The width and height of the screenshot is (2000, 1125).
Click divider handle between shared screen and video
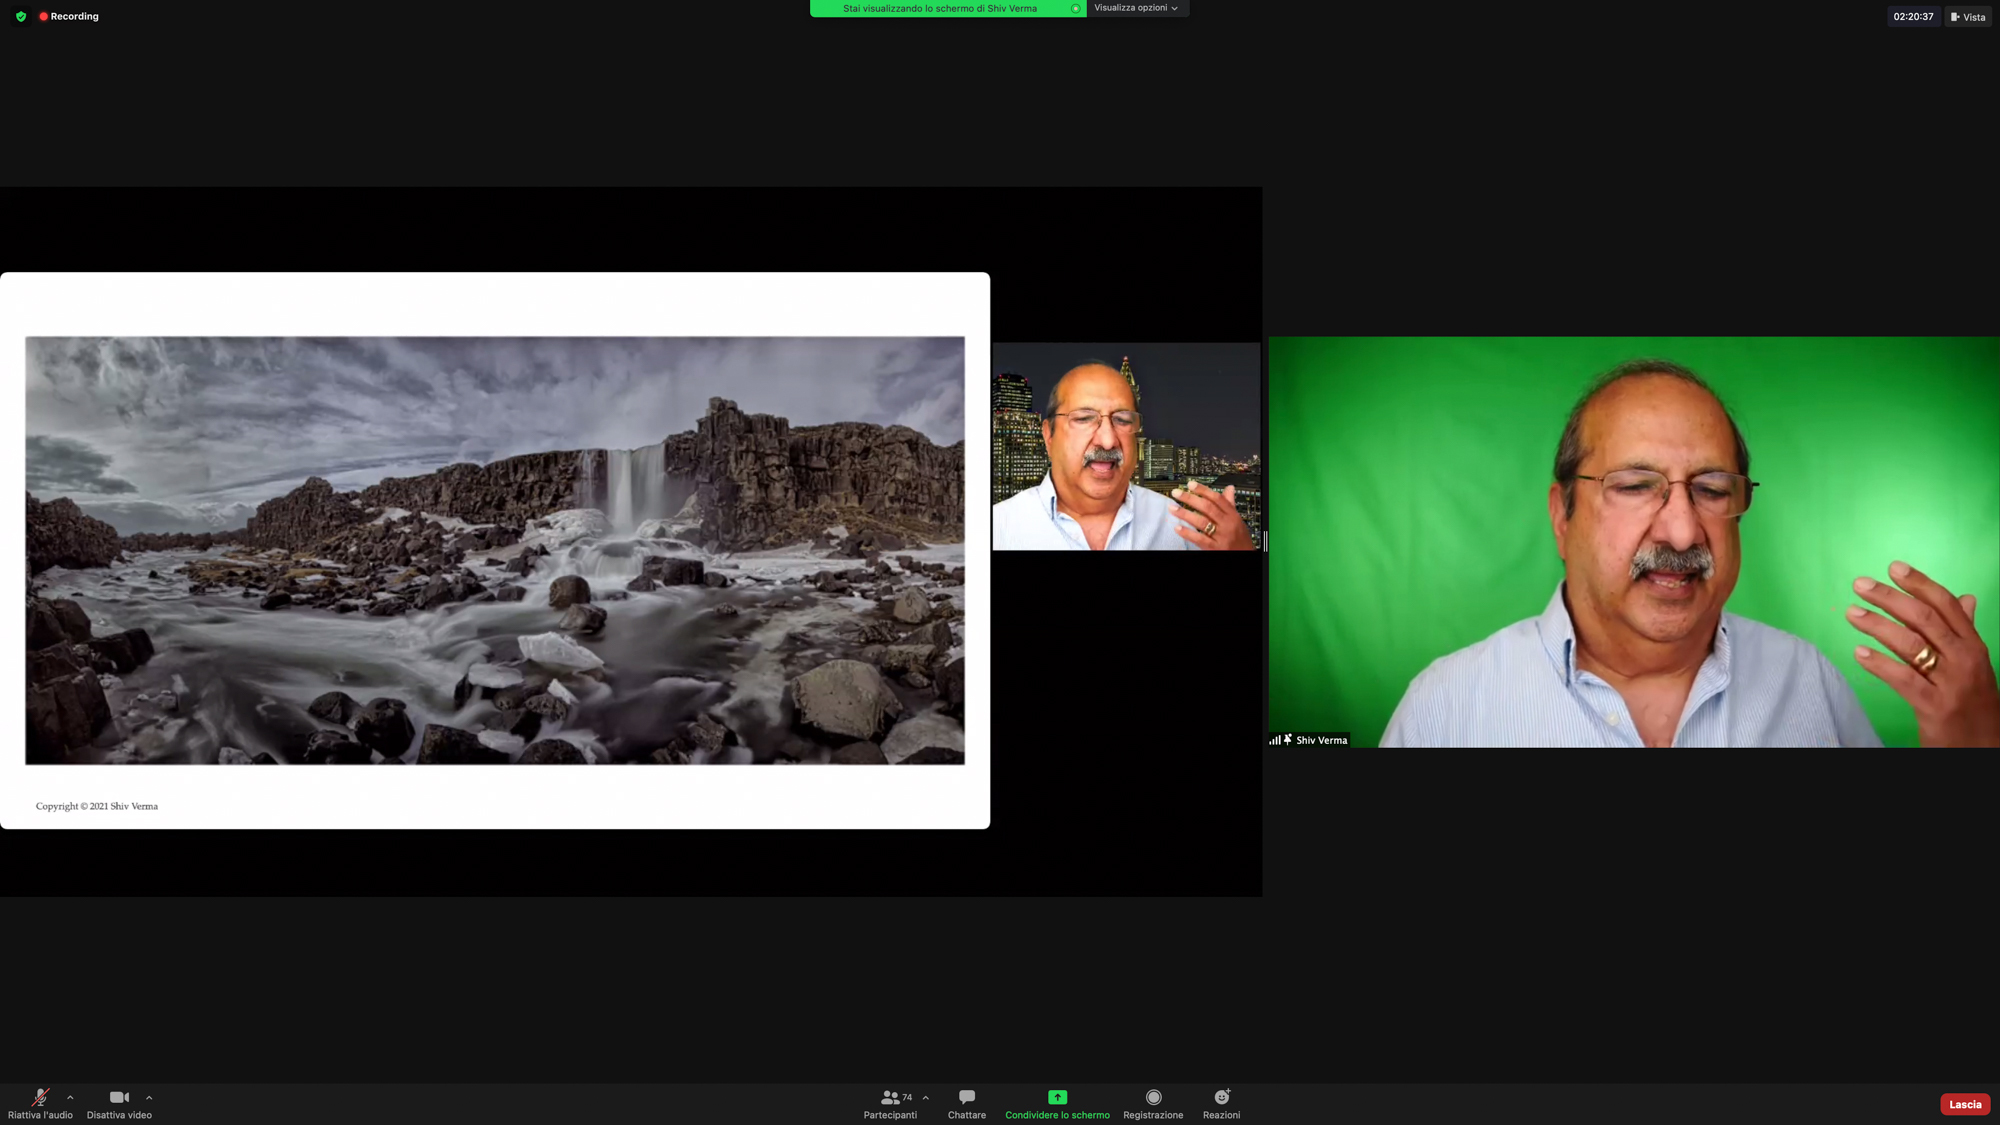[x=1265, y=541]
